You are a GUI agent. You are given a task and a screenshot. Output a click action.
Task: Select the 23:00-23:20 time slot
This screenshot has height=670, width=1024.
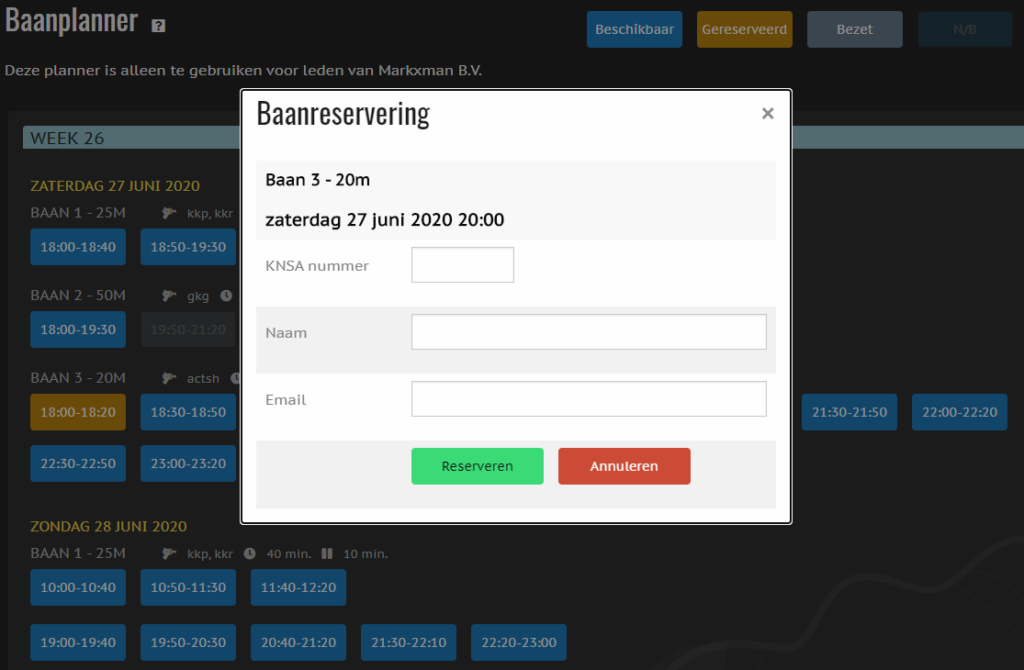(x=188, y=464)
